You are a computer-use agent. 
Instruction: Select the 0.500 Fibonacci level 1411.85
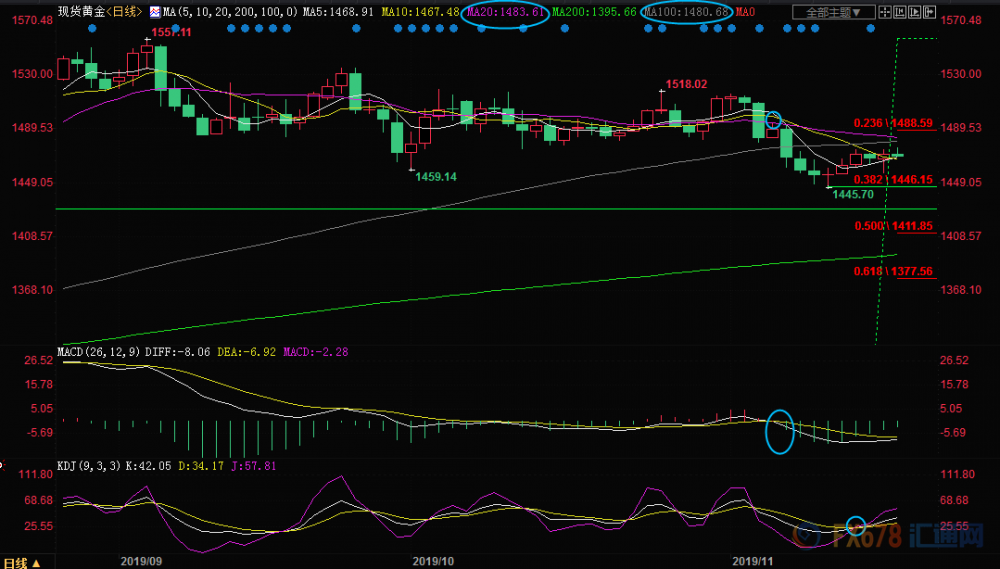tap(893, 226)
